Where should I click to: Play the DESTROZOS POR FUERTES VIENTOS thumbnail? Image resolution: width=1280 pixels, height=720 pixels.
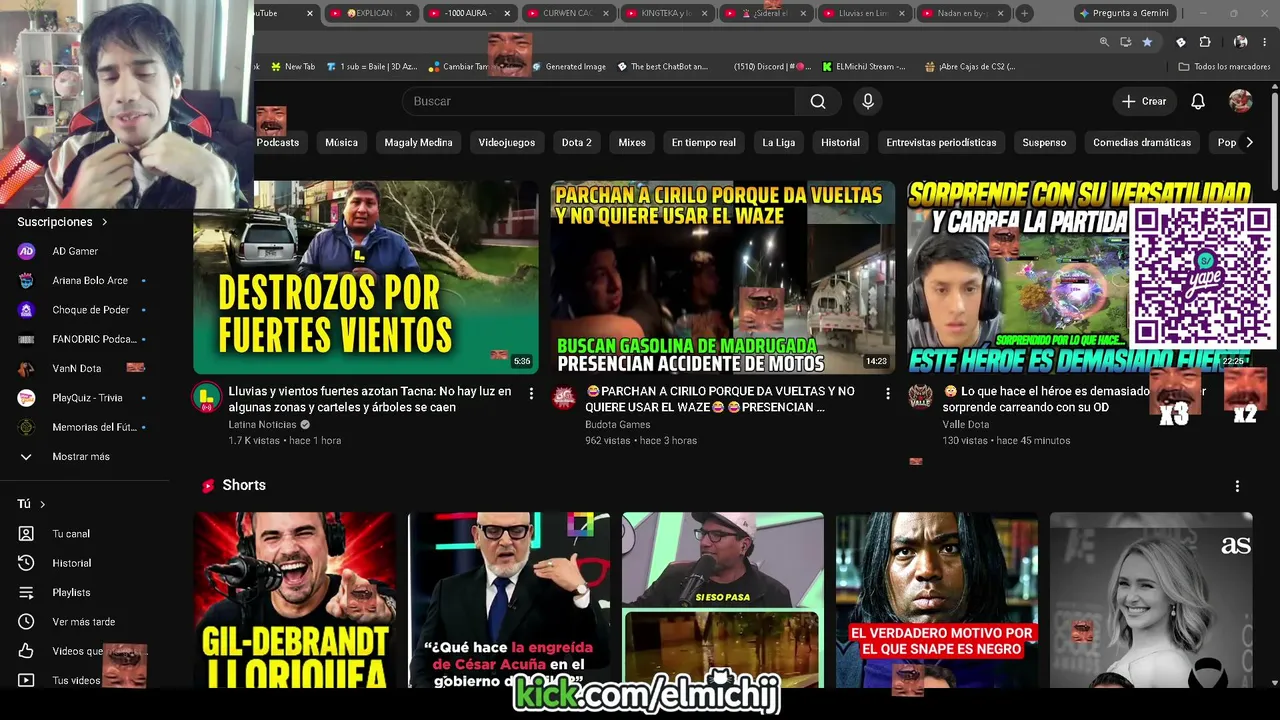[x=366, y=277]
